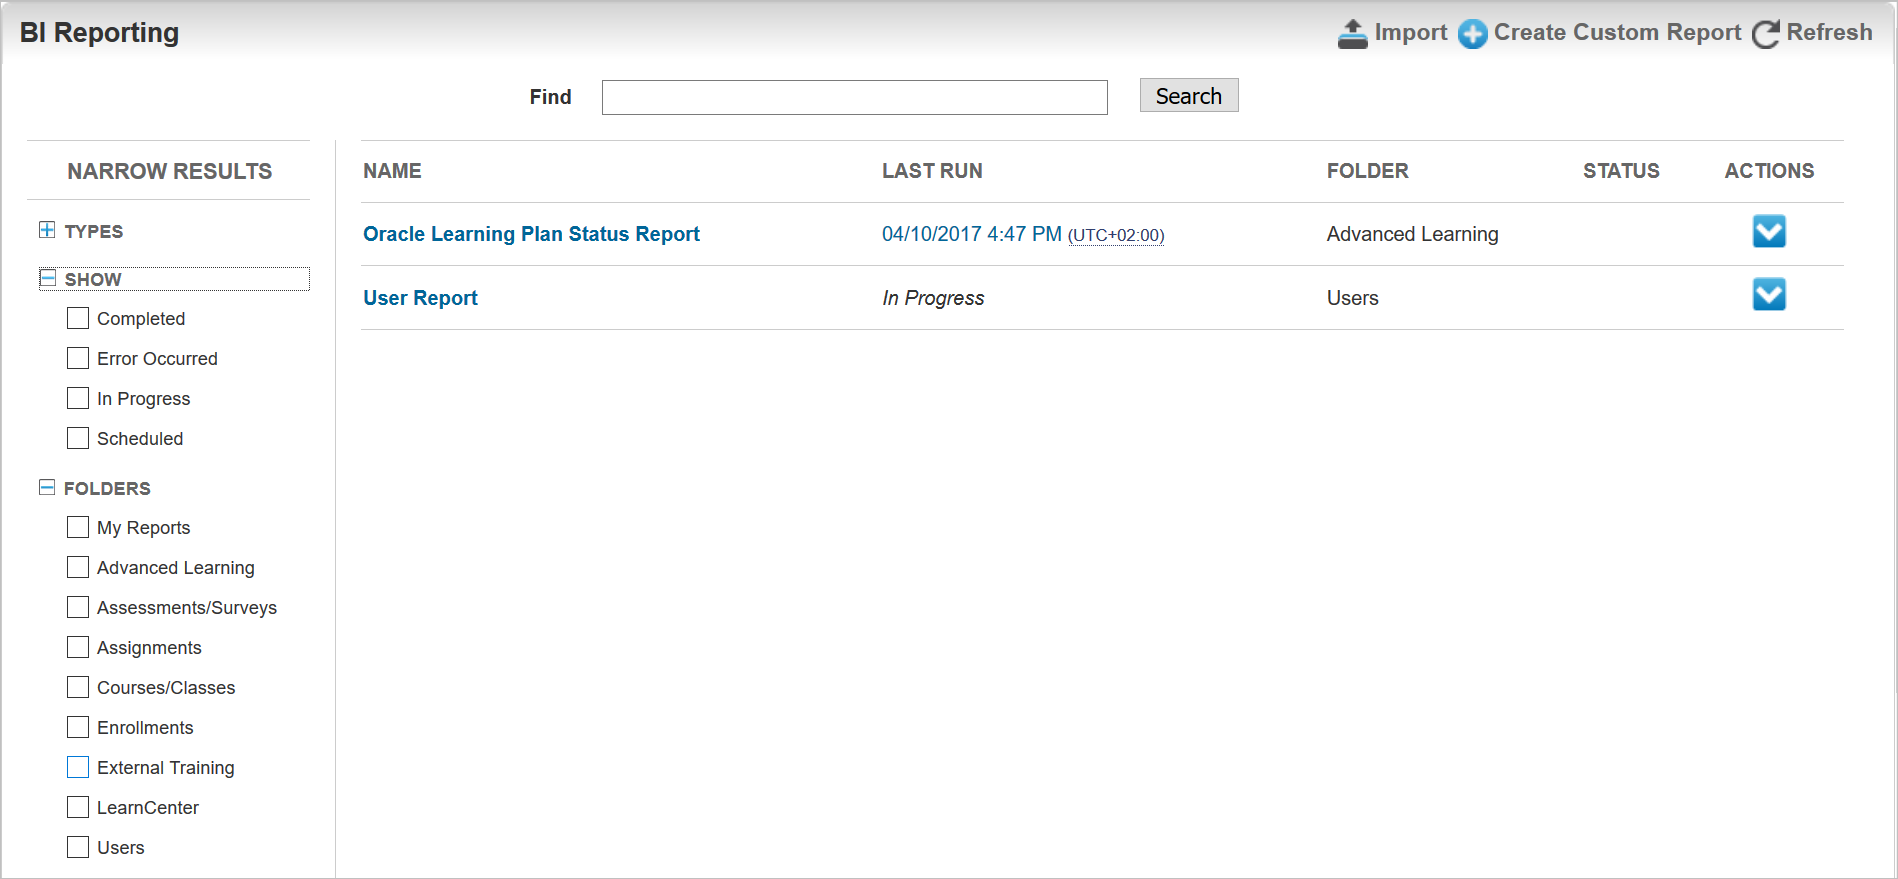Check the Users folder filter
The image size is (1898, 879).
78,847
